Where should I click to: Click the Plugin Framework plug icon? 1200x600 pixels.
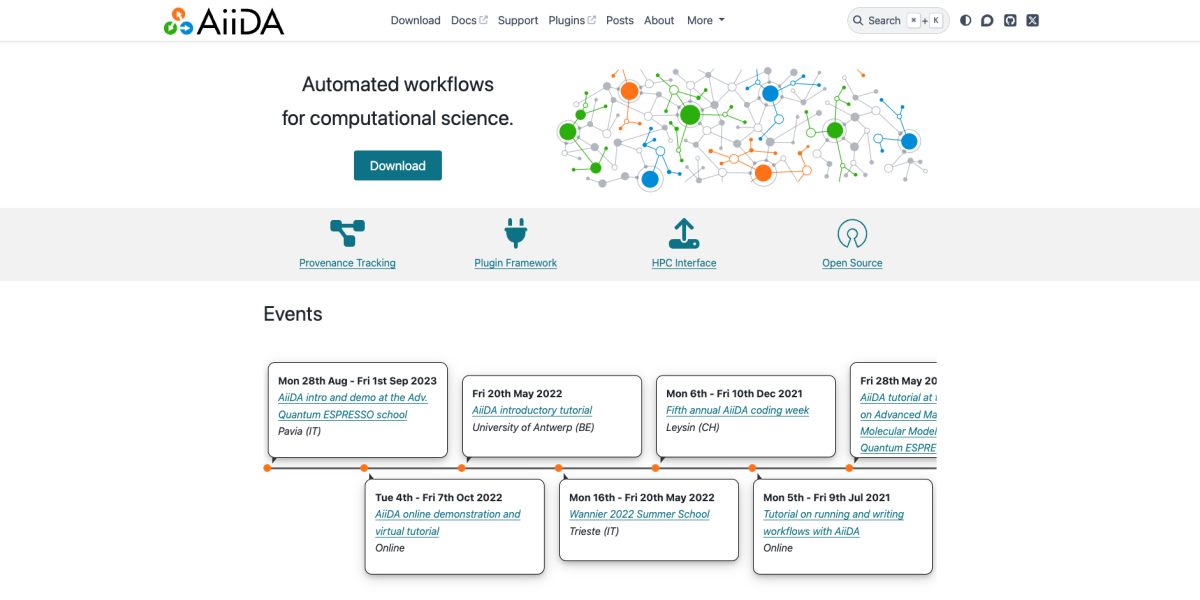[x=515, y=233]
